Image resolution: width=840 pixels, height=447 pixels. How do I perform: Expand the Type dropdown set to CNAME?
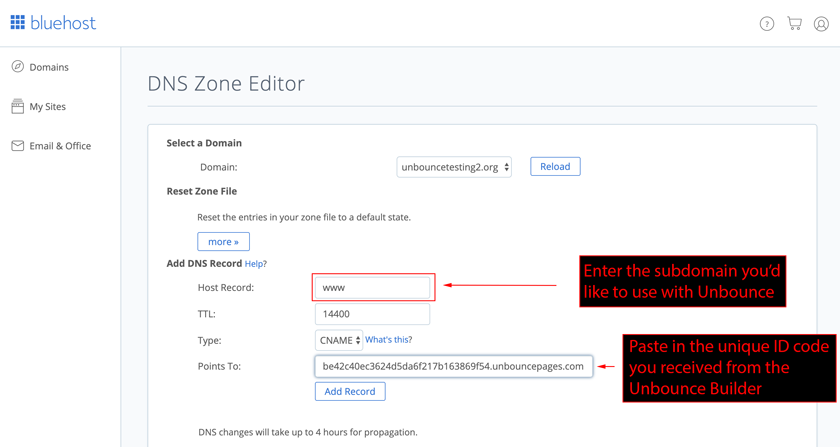339,340
